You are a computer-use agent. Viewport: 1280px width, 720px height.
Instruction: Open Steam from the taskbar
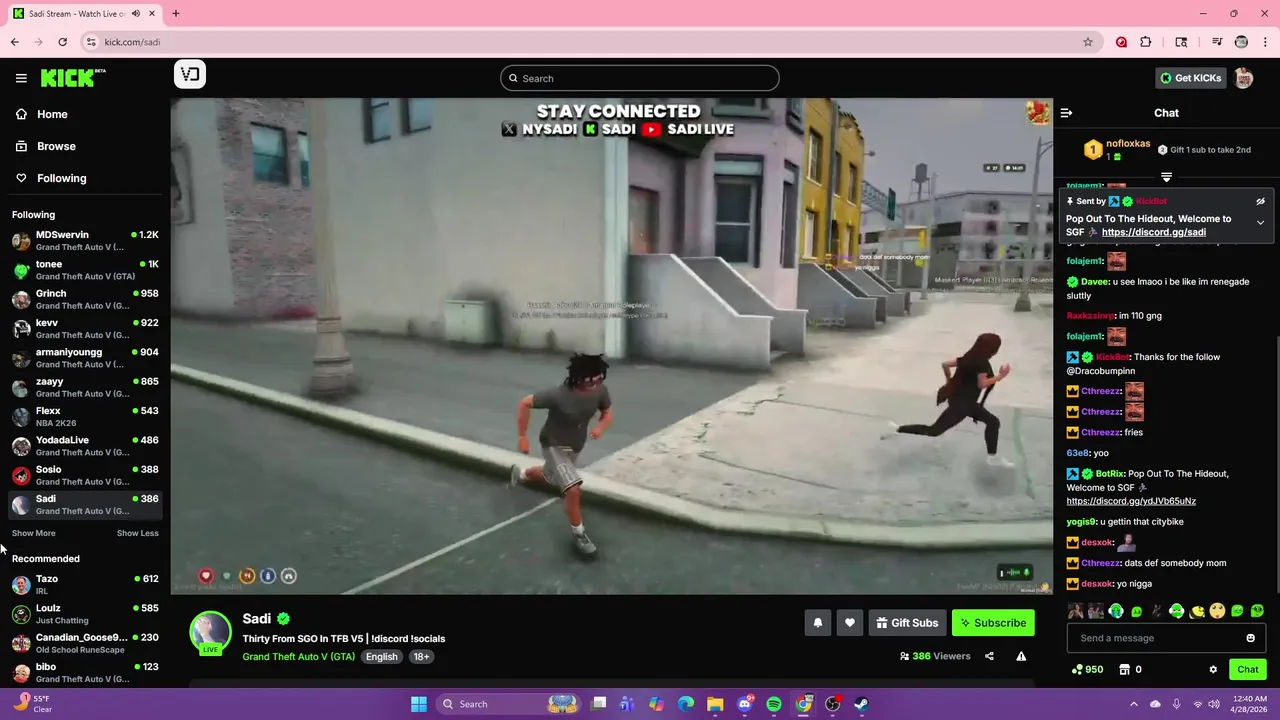861,704
